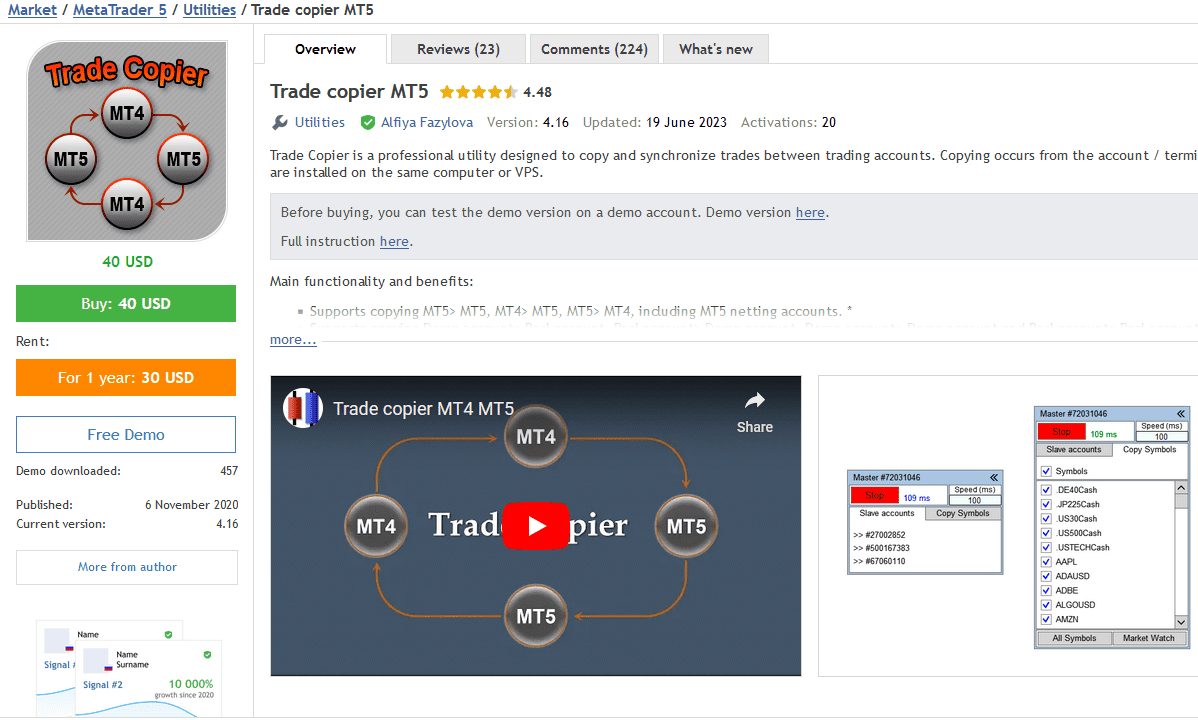Click the wrench Utilities icon
1198x720 pixels.
(x=280, y=122)
